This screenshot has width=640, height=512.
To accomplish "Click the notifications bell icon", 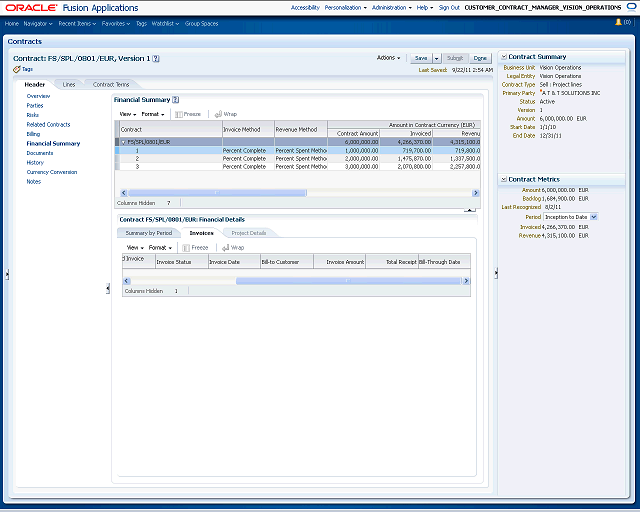I will point(618,22).
